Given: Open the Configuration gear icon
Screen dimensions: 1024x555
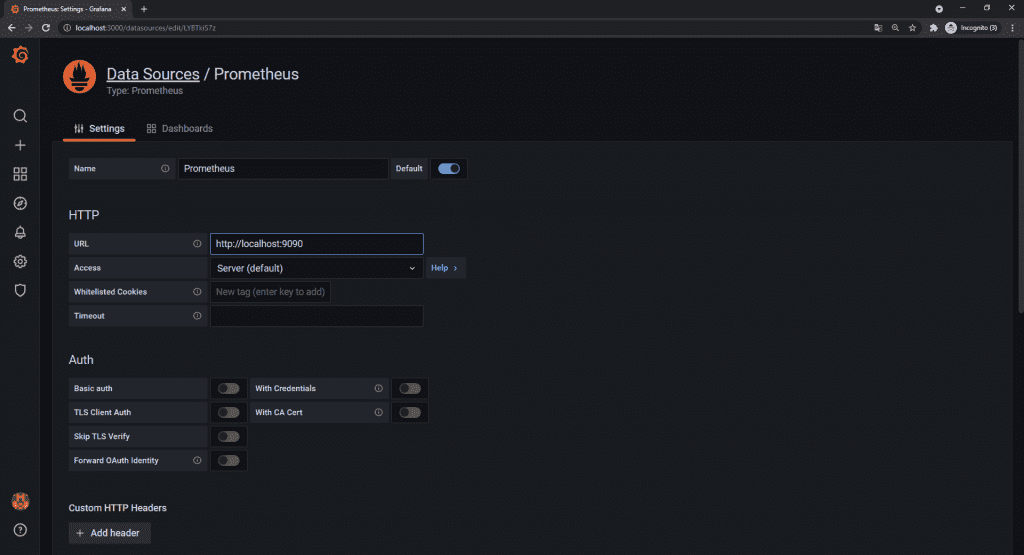Looking at the screenshot, I should click(x=20, y=261).
